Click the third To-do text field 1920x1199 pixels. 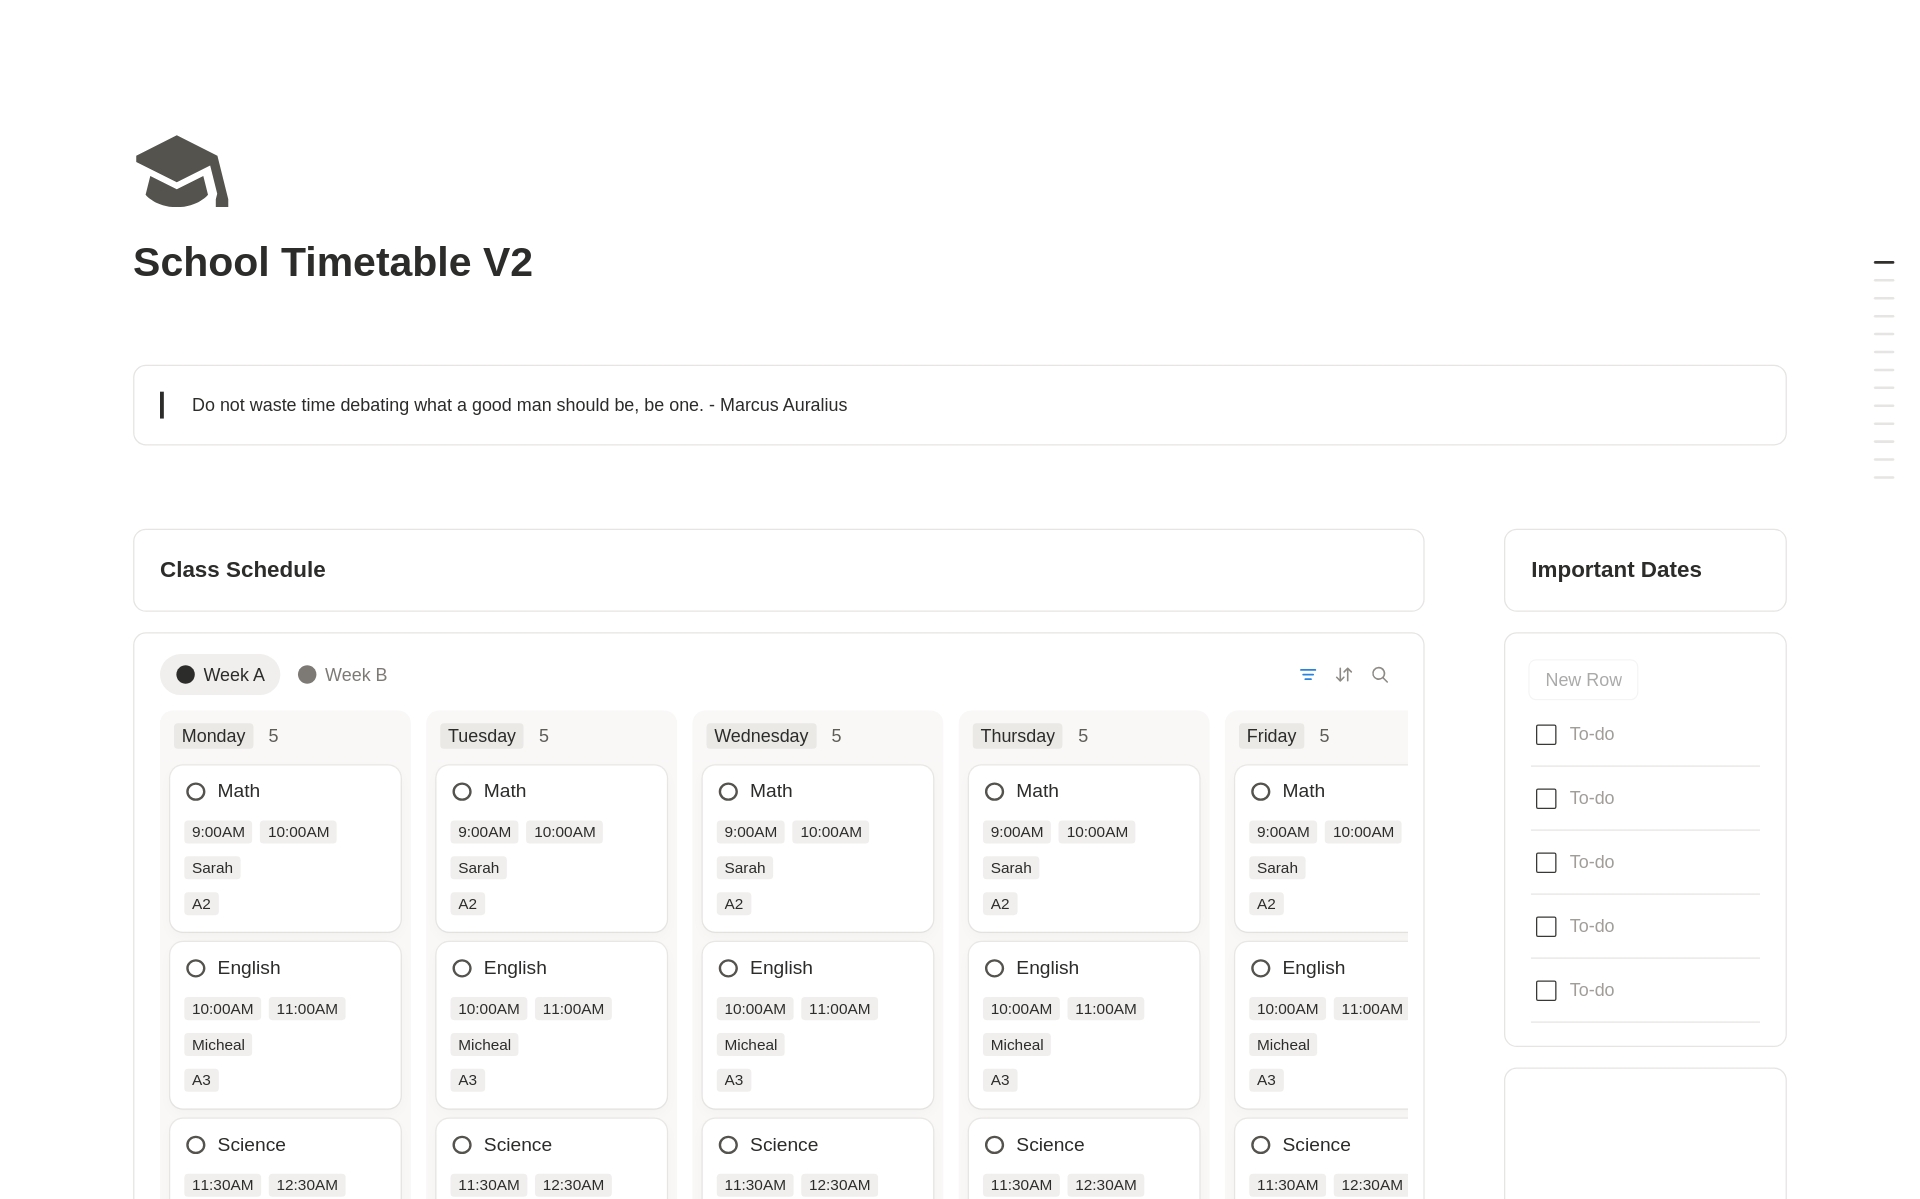(1592, 863)
